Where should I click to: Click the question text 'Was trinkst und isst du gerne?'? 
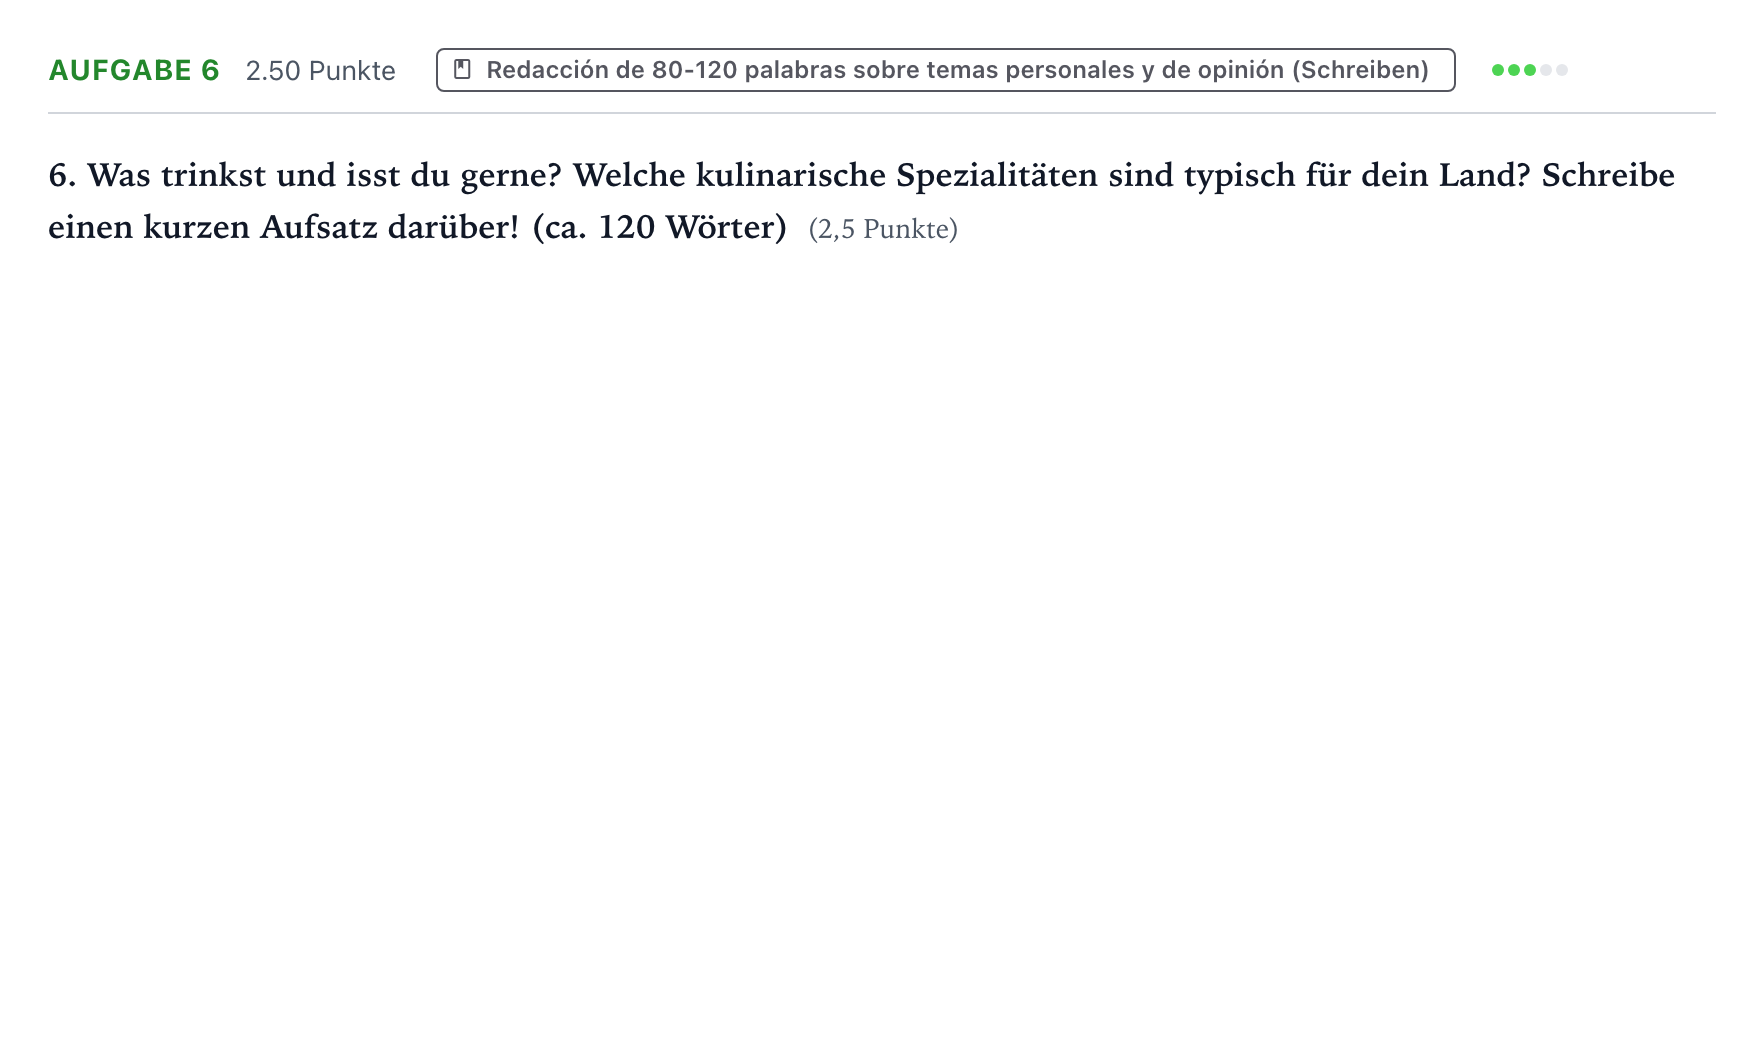coord(325,176)
